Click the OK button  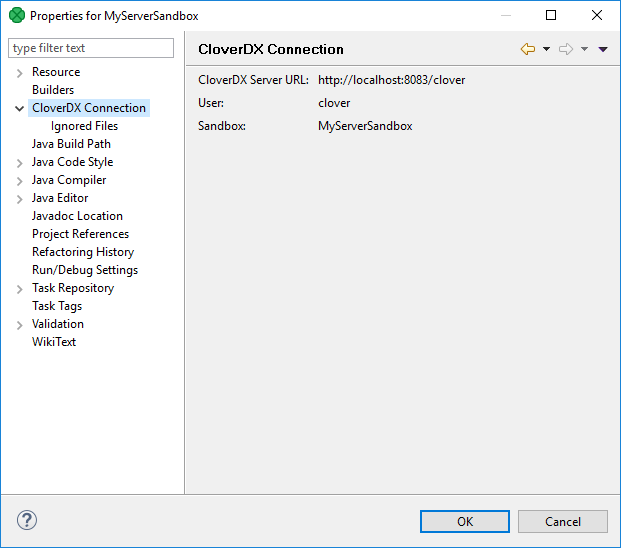point(465,521)
